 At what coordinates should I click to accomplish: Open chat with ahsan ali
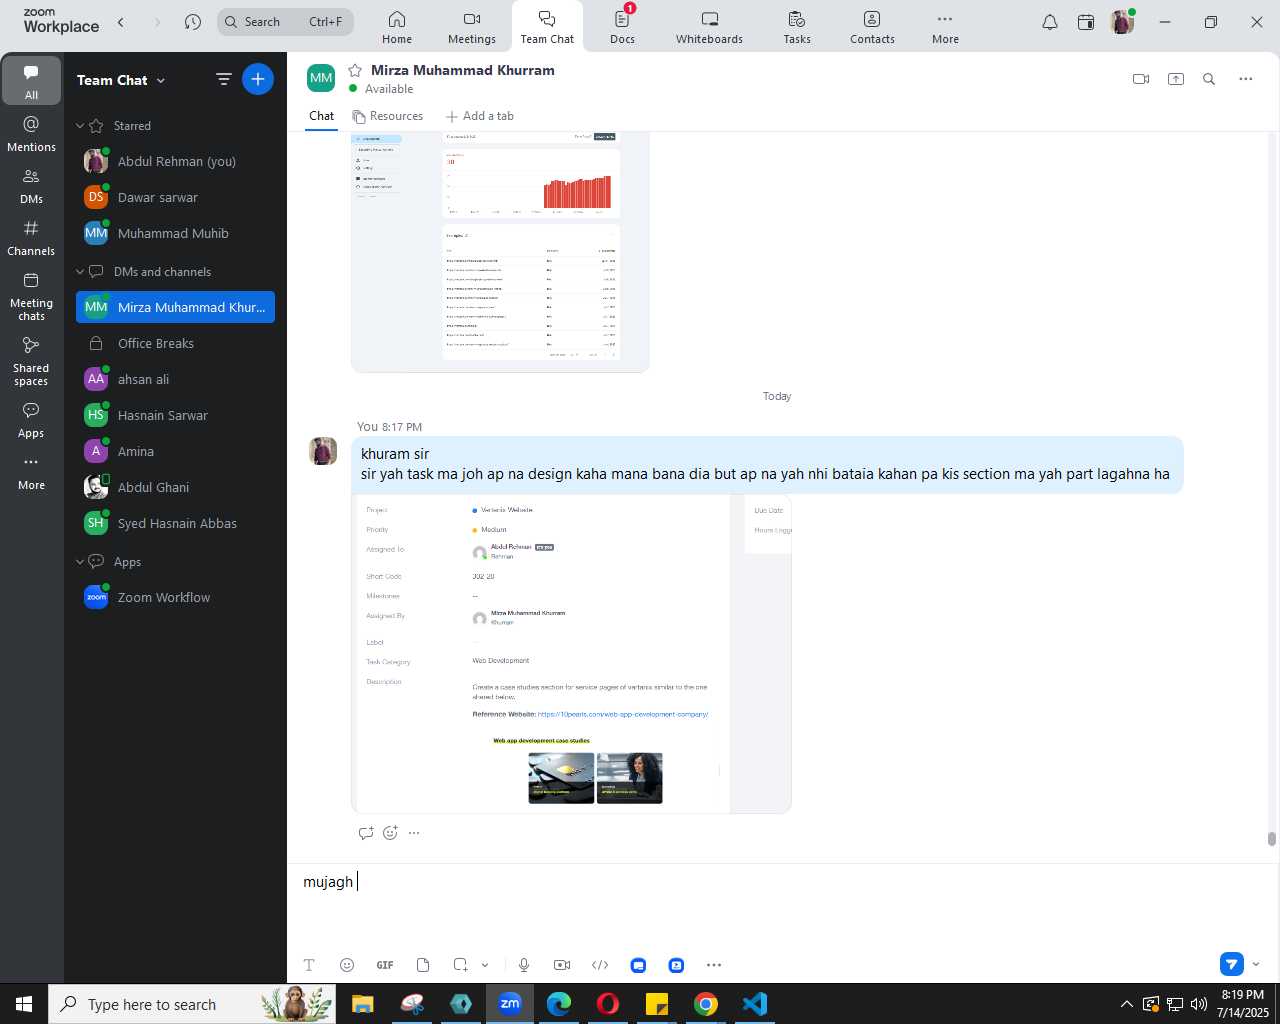[x=175, y=379]
